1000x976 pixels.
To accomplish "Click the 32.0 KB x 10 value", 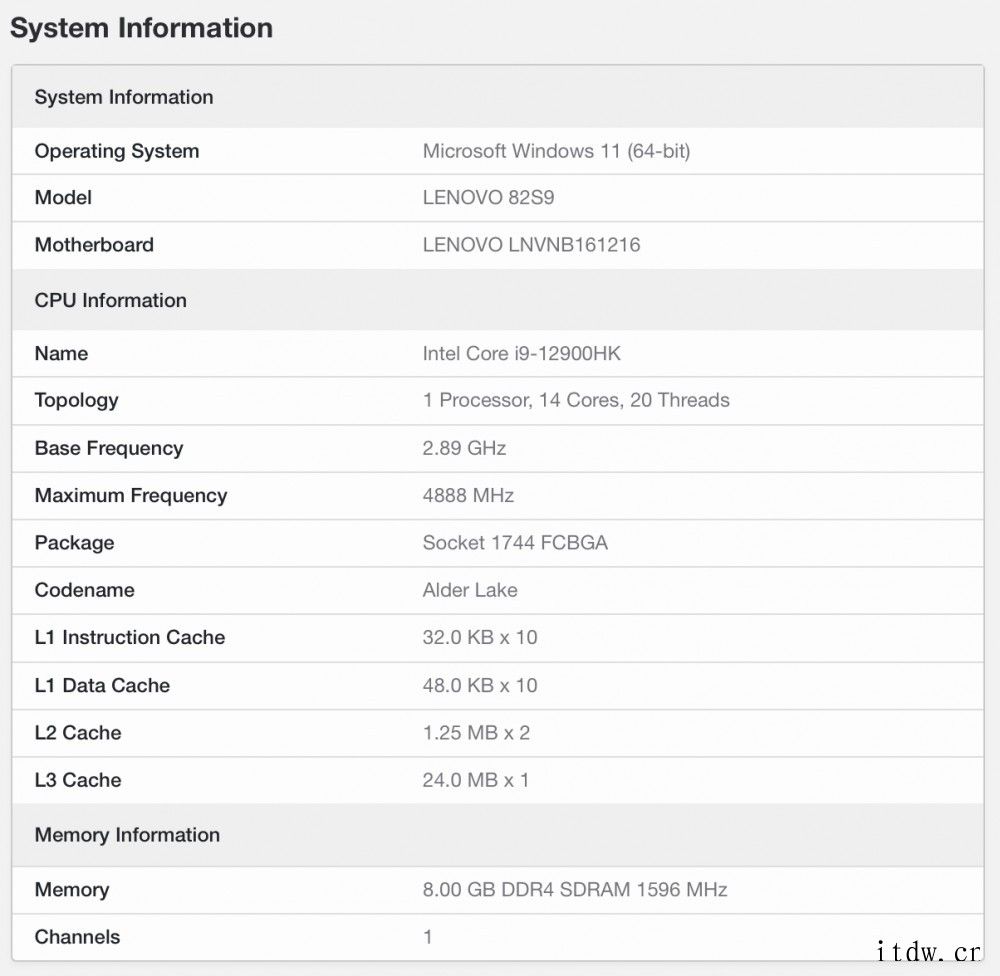I will (480, 637).
